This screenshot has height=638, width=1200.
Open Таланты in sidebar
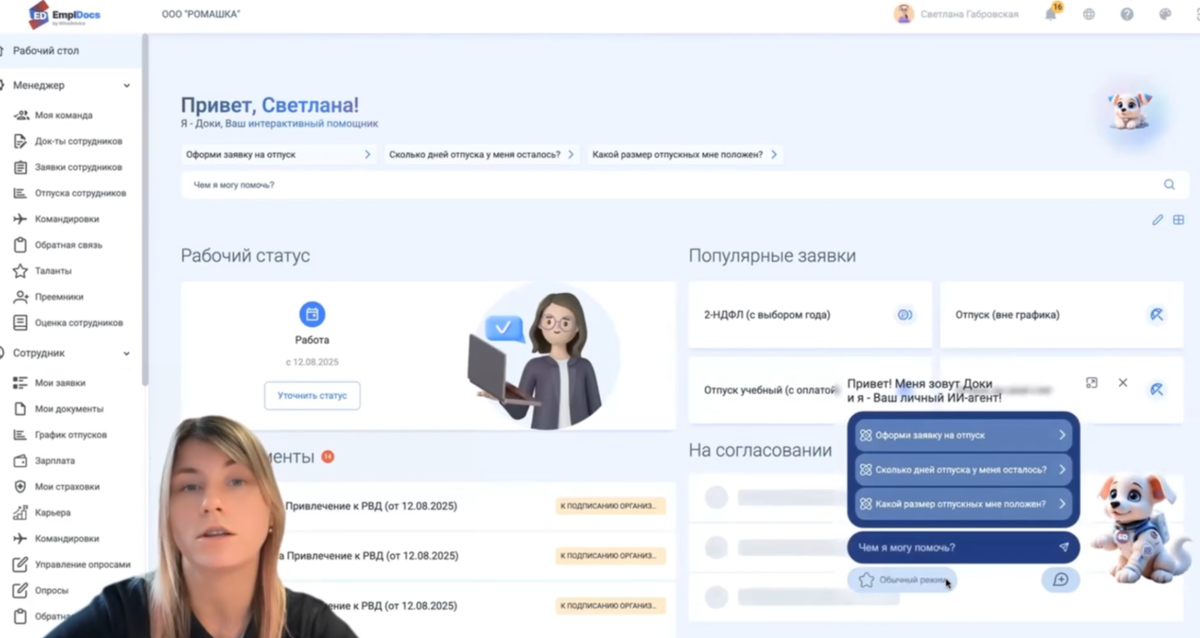click(x=53, y=271)
